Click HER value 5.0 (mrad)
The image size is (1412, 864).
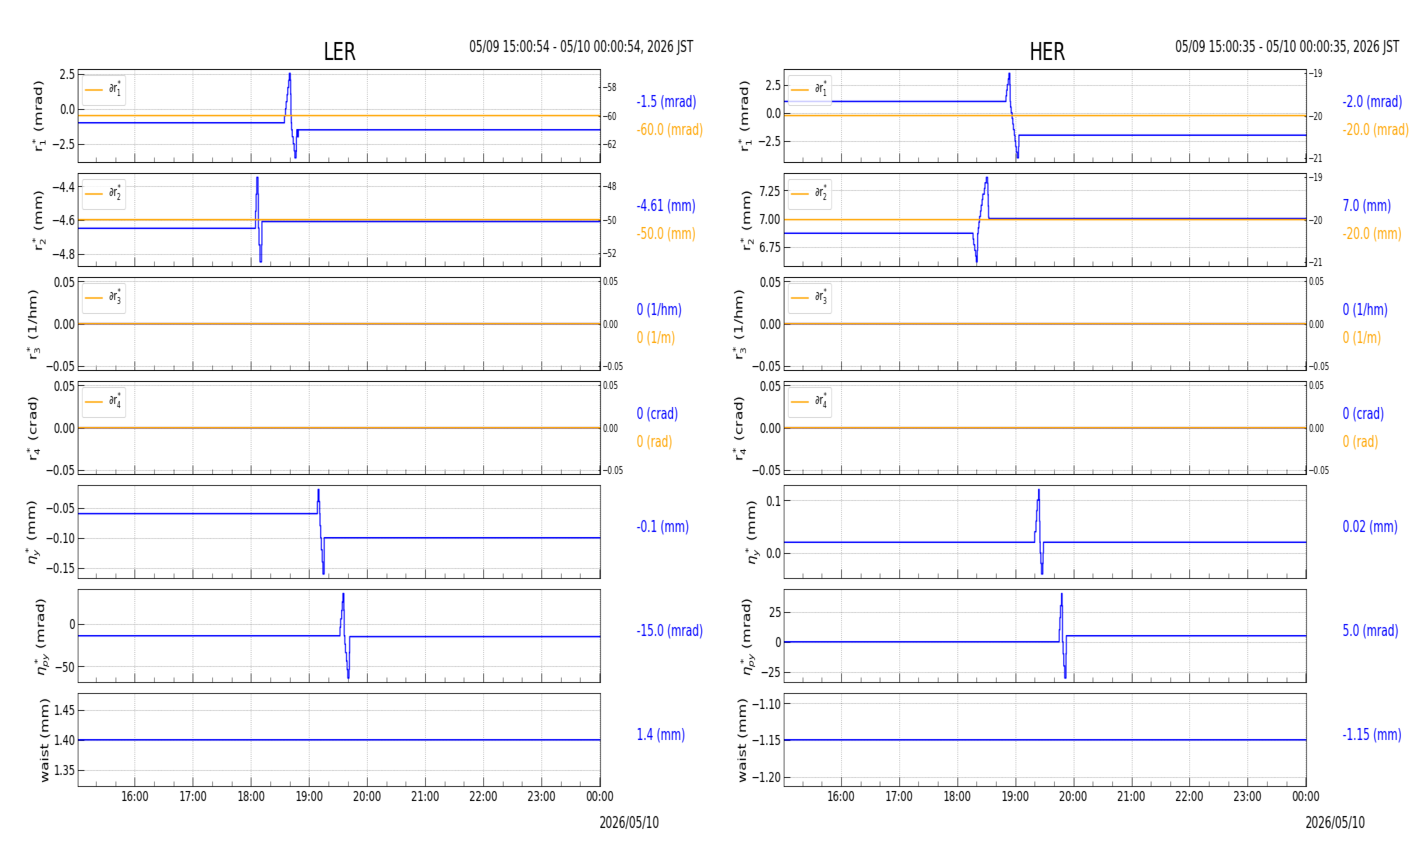point(1372,631)
